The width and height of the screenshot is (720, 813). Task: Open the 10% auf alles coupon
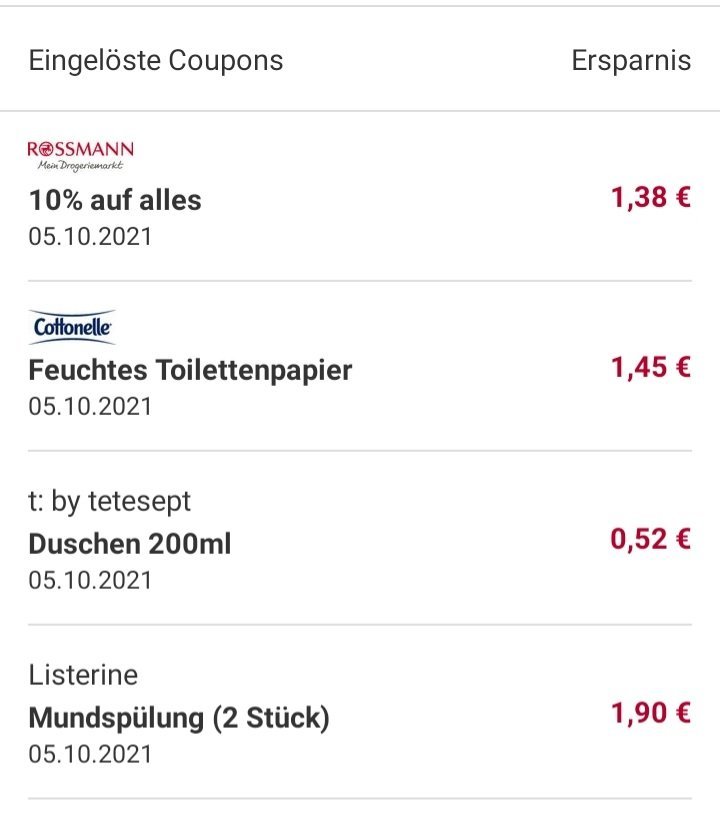click(360, 196)
